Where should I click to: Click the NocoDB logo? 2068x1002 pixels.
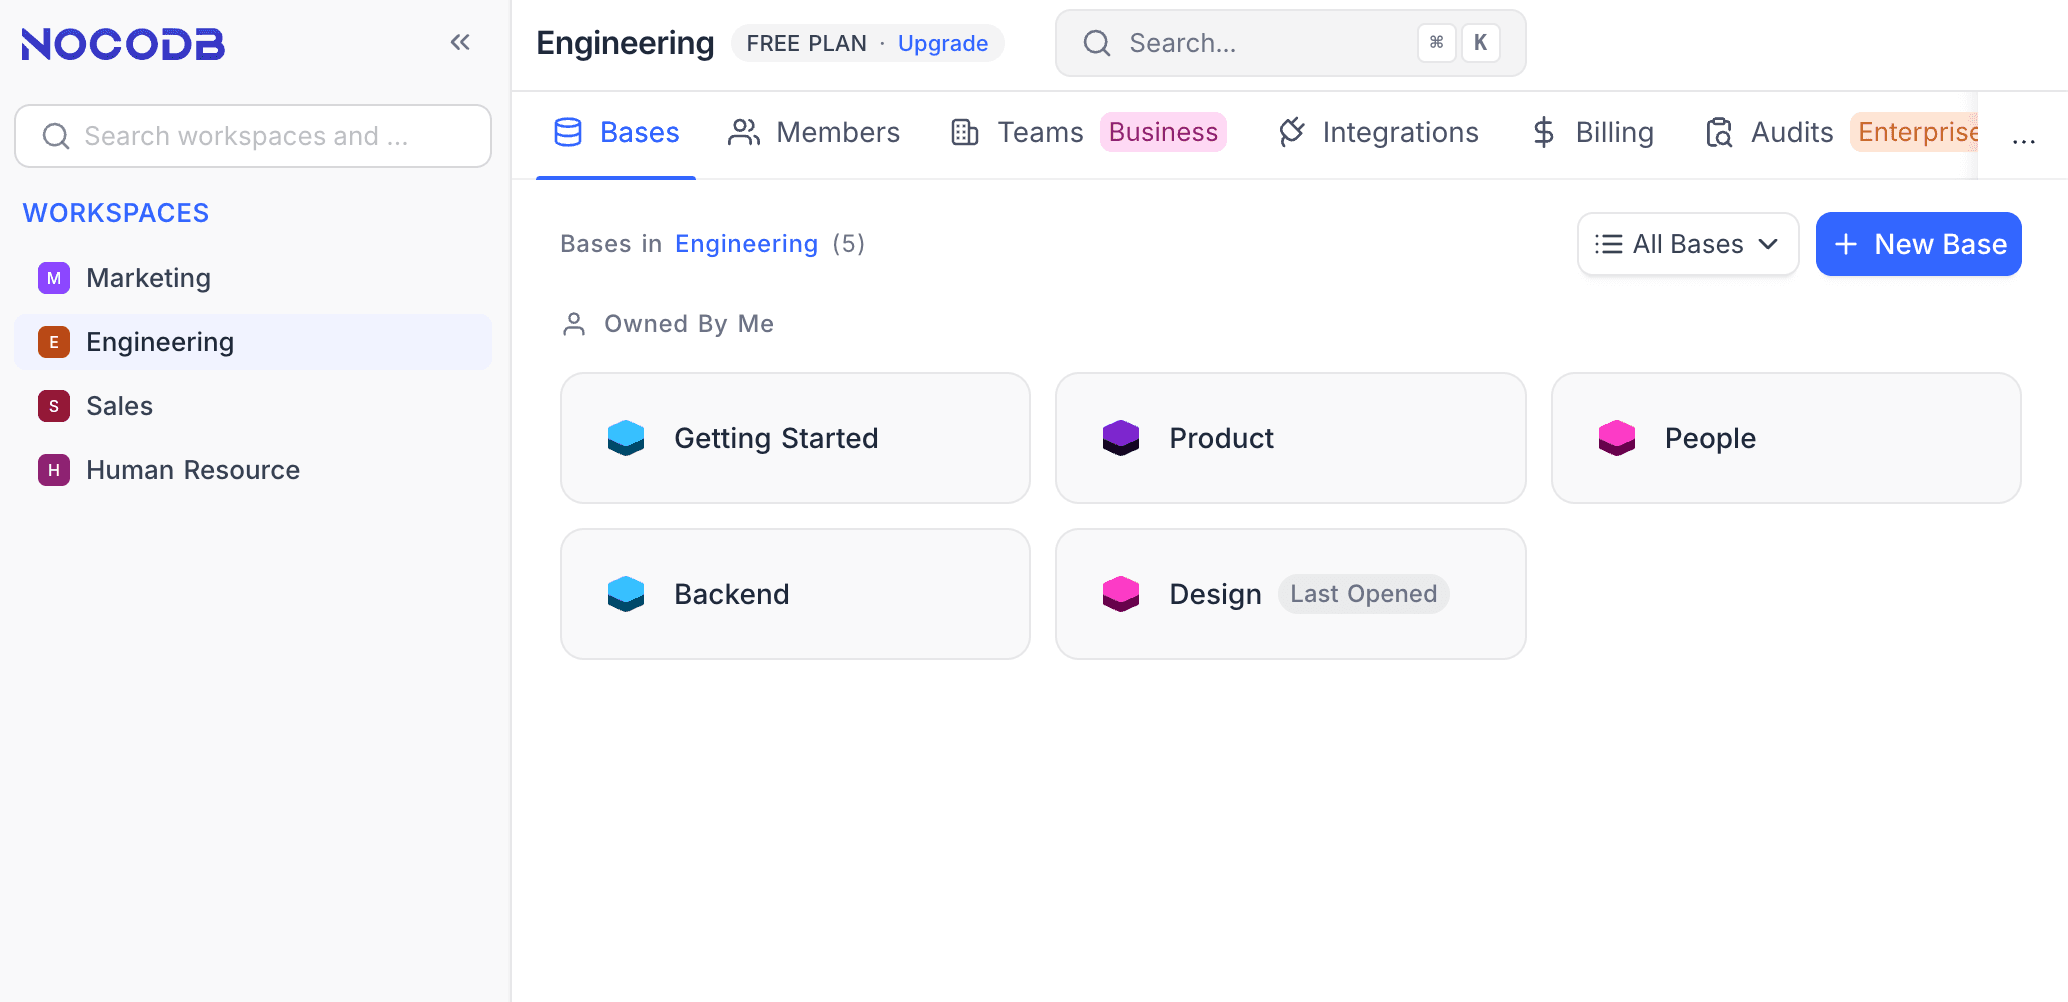point(123,44)
